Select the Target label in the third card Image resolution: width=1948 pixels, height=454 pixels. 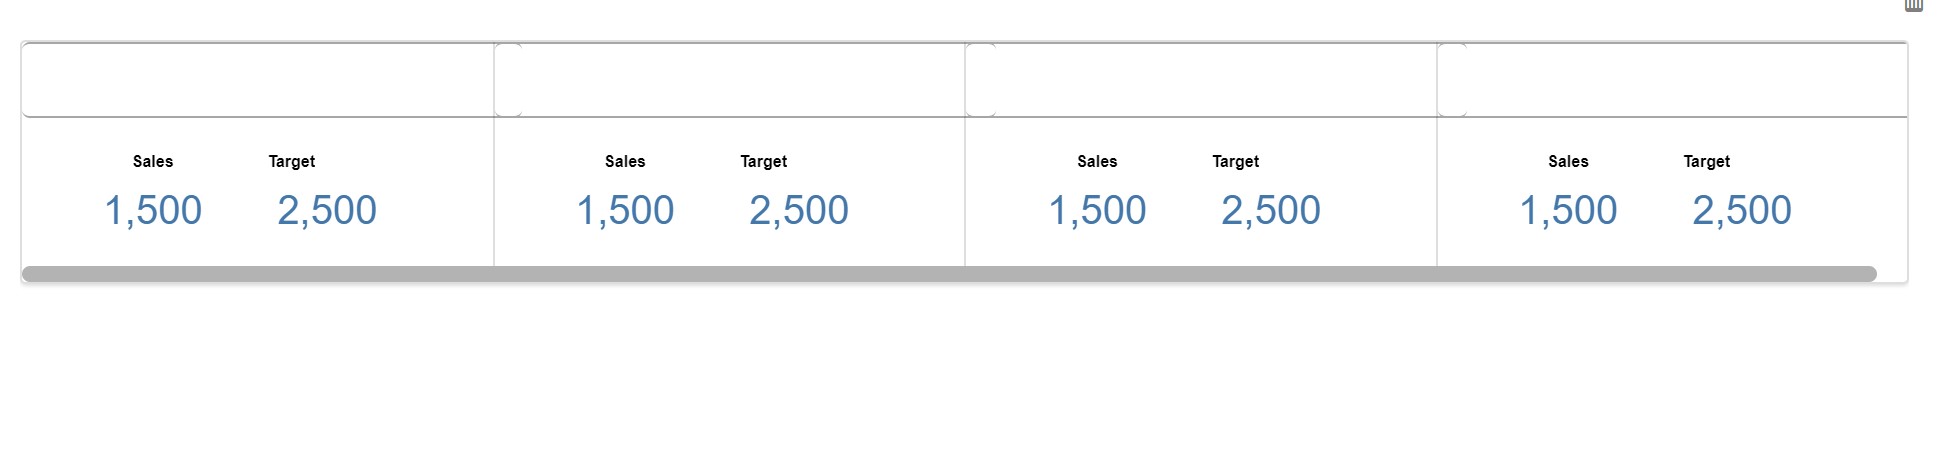(1236, 161)
